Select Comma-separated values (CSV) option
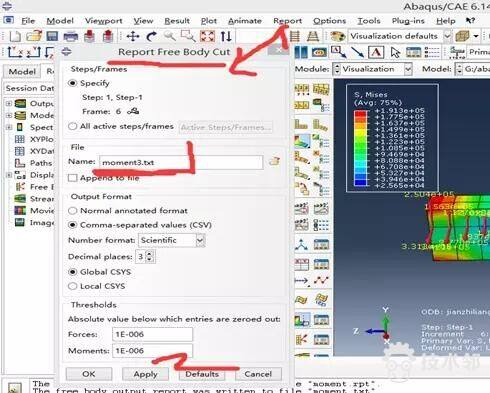490x393 pixels. click(x=73, y=225)
